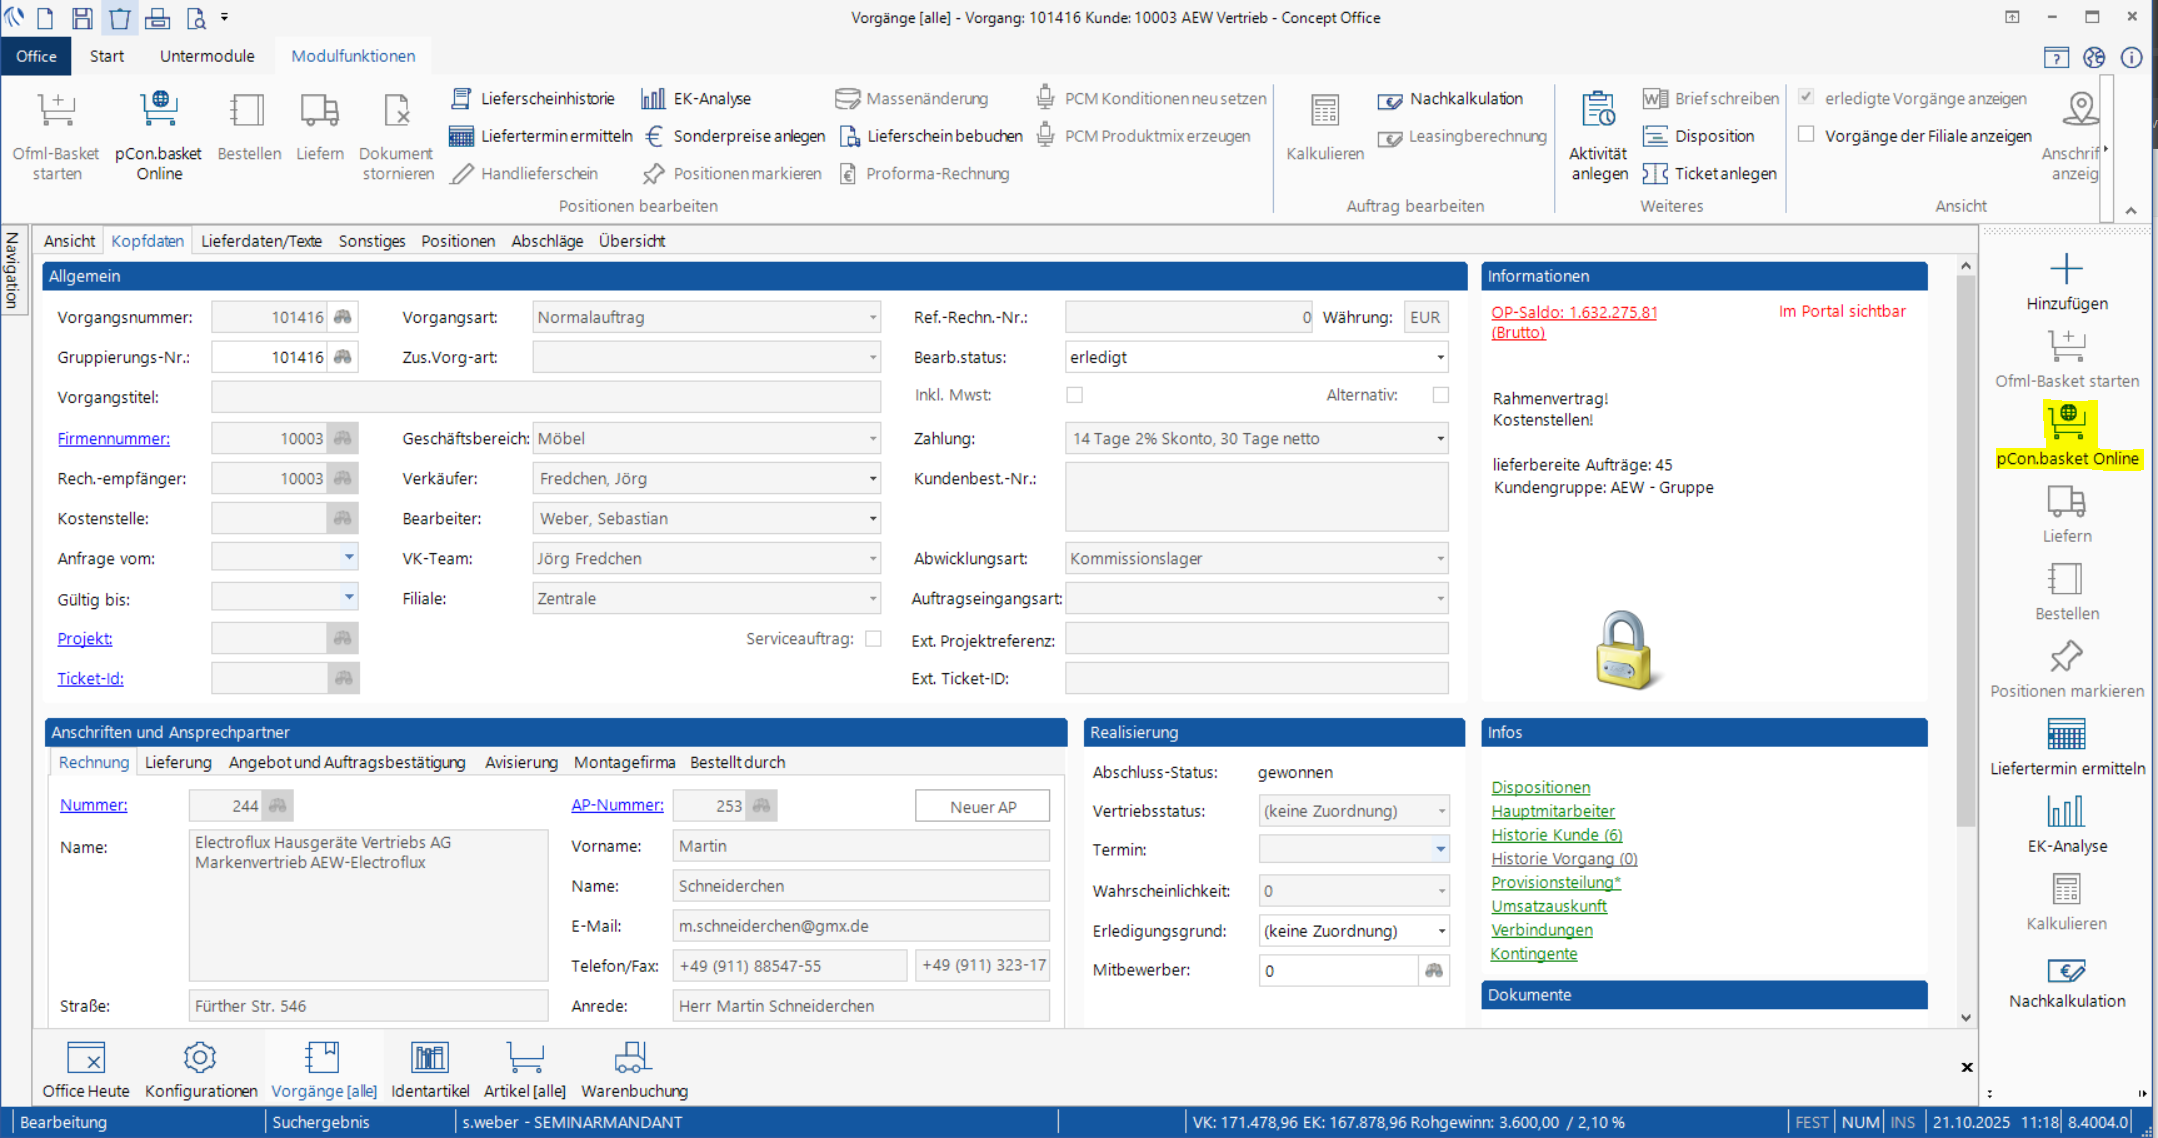Open the Umsatzauskunft link
2158x1138 pixels.
pos(1548,906)
